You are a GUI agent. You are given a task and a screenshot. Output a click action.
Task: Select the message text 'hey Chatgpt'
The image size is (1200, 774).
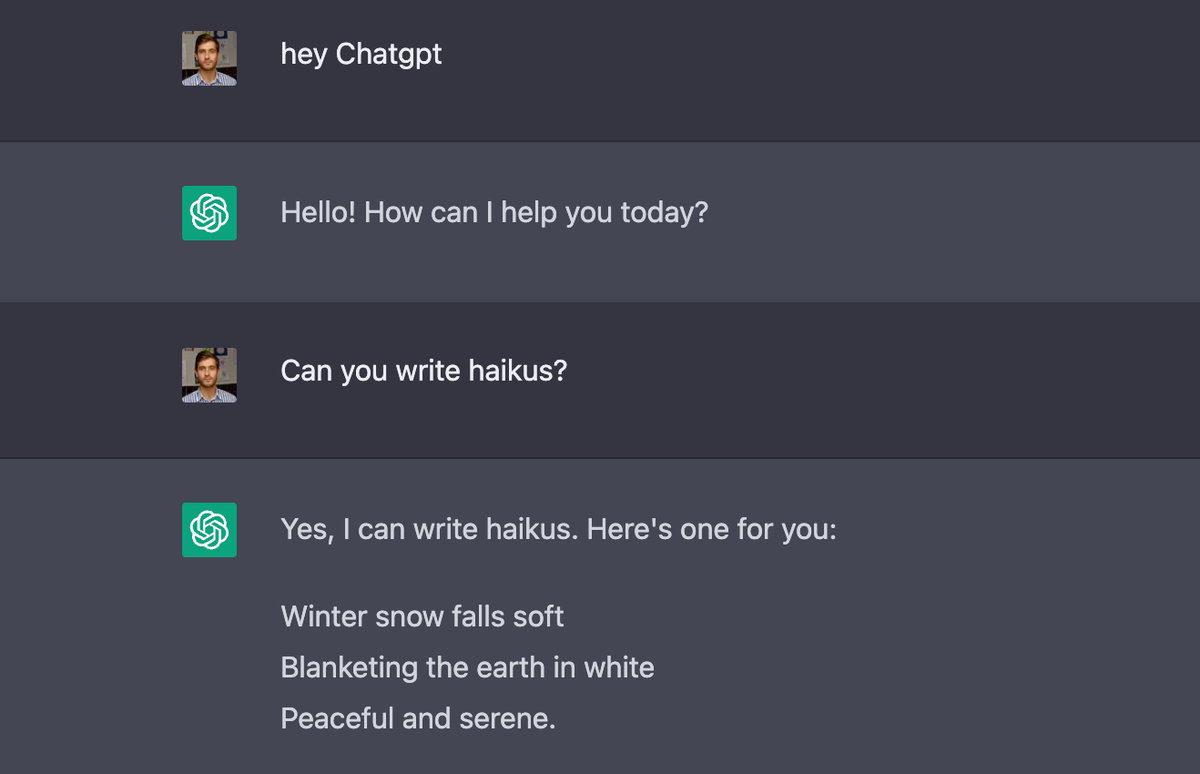[x=361, y=54]
